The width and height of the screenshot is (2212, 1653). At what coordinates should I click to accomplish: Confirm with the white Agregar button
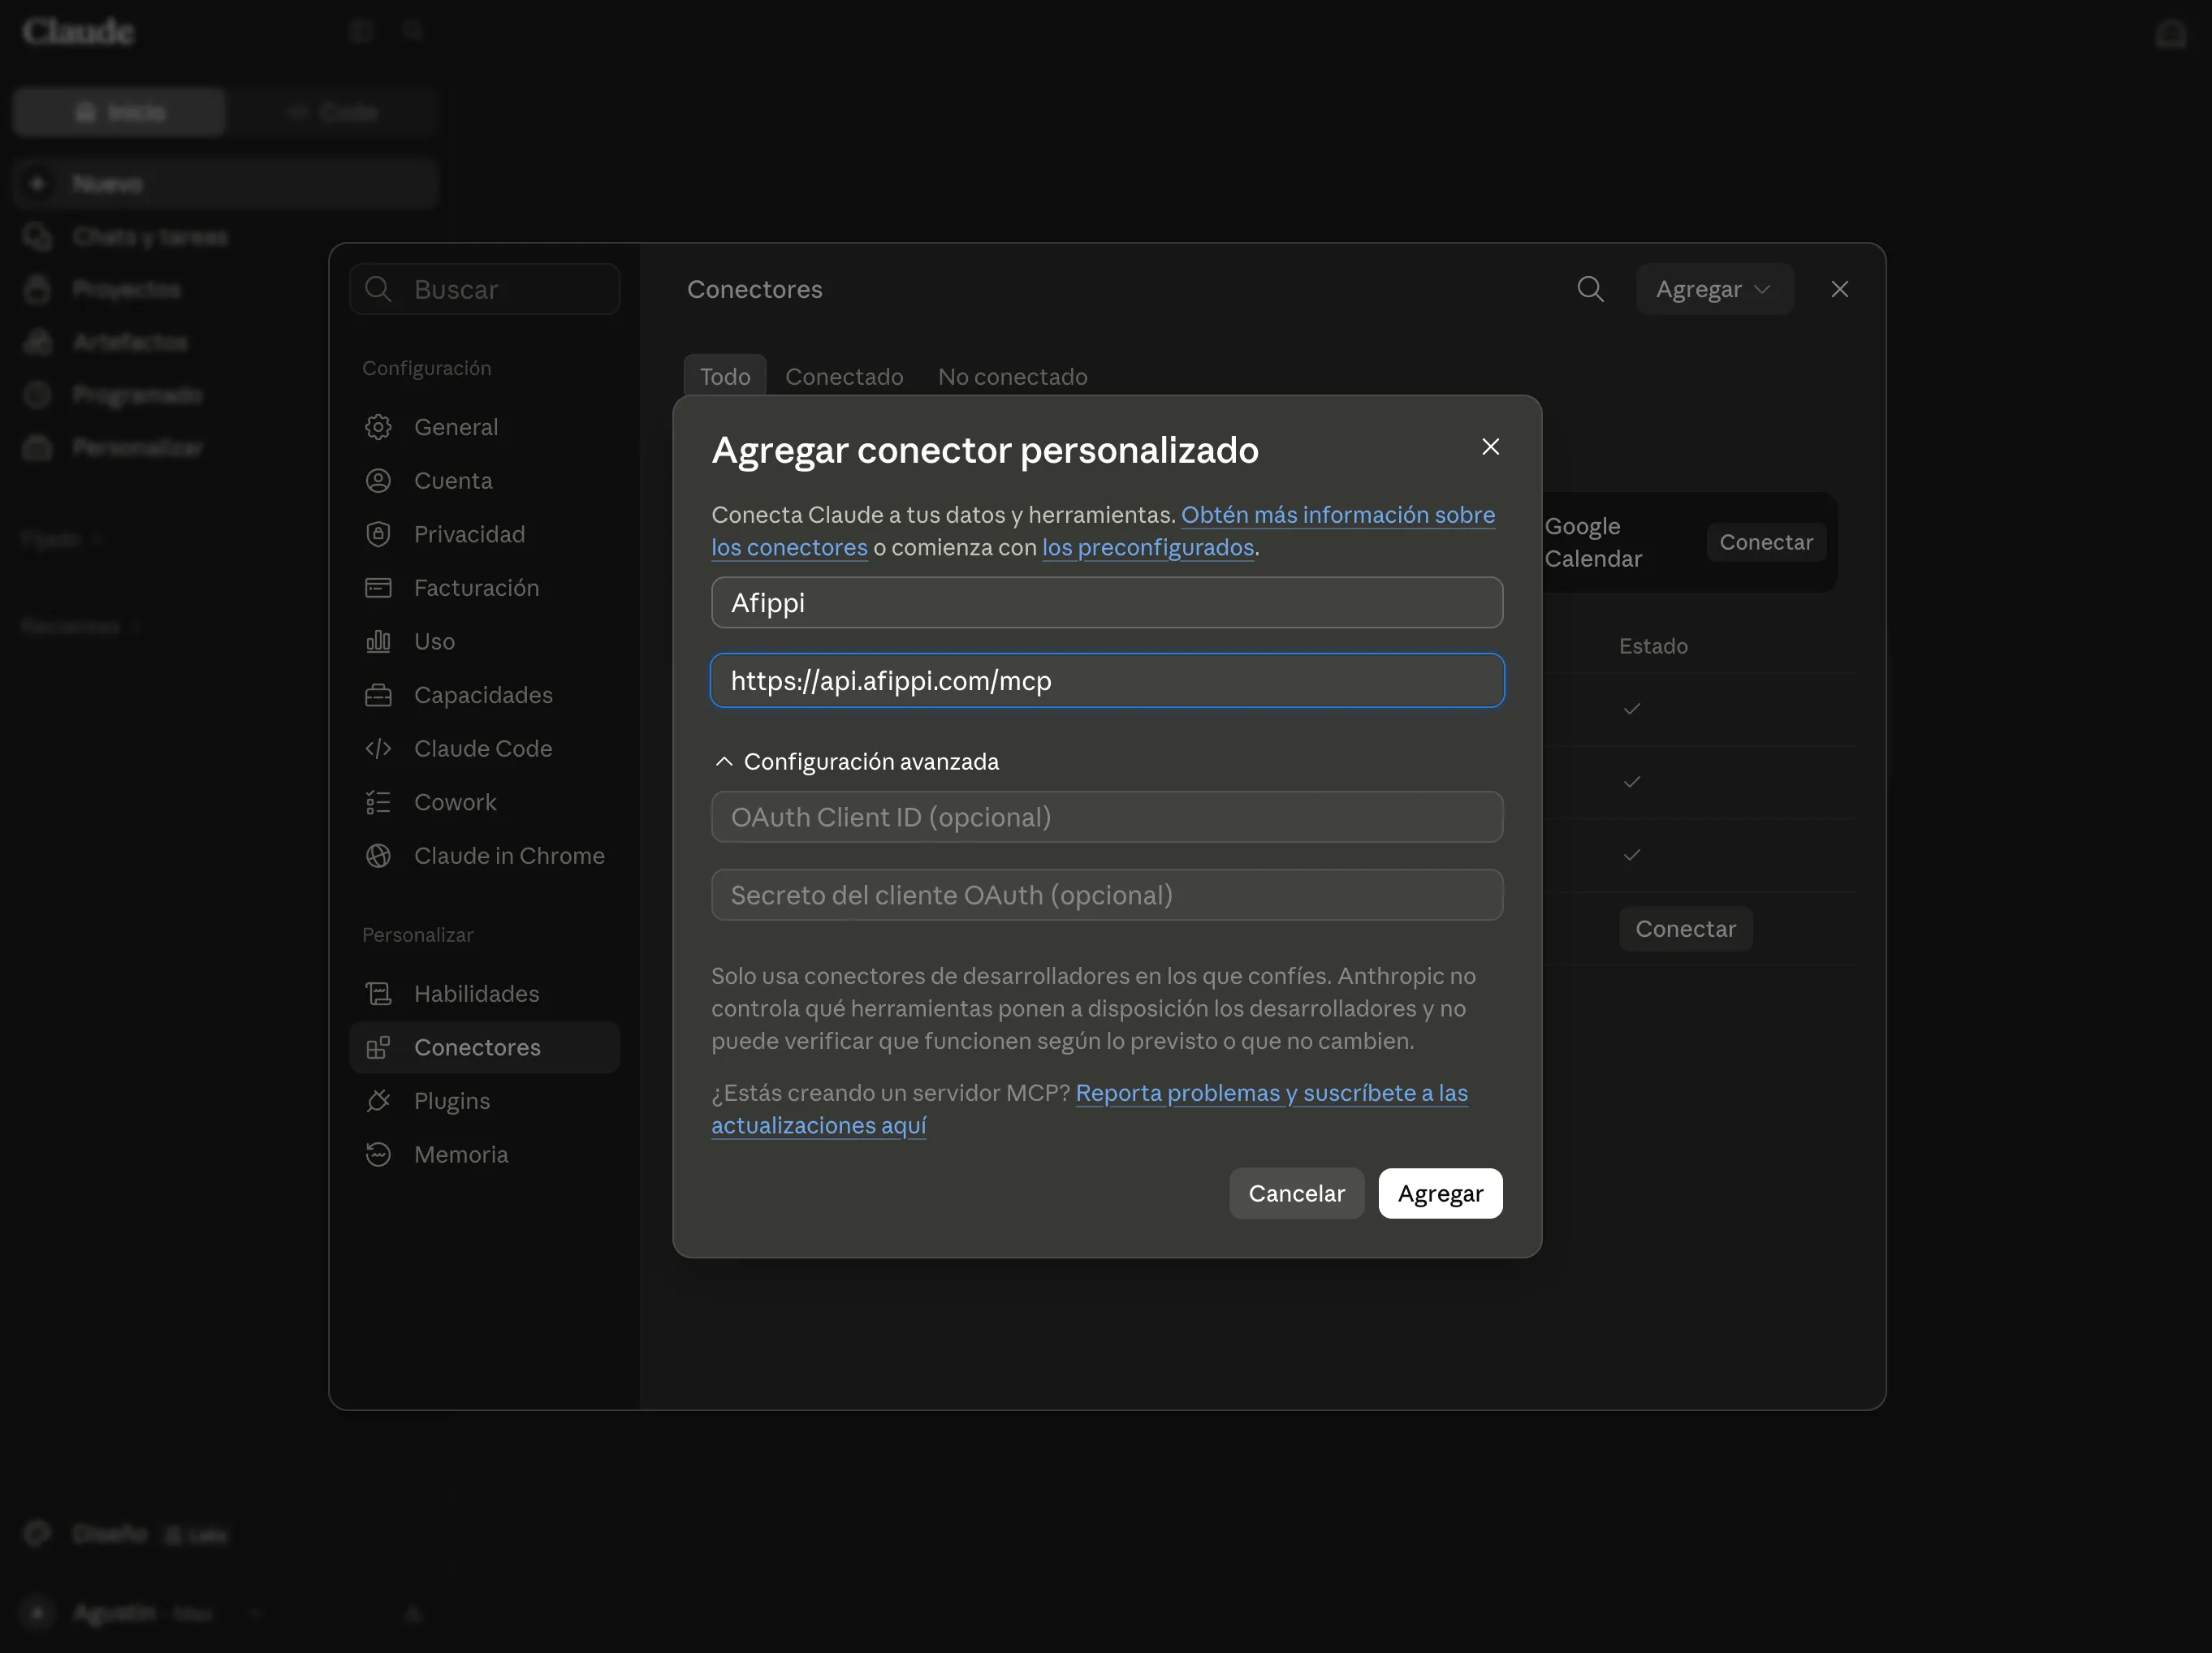pyautogui.click(x=1440, y=1193)
